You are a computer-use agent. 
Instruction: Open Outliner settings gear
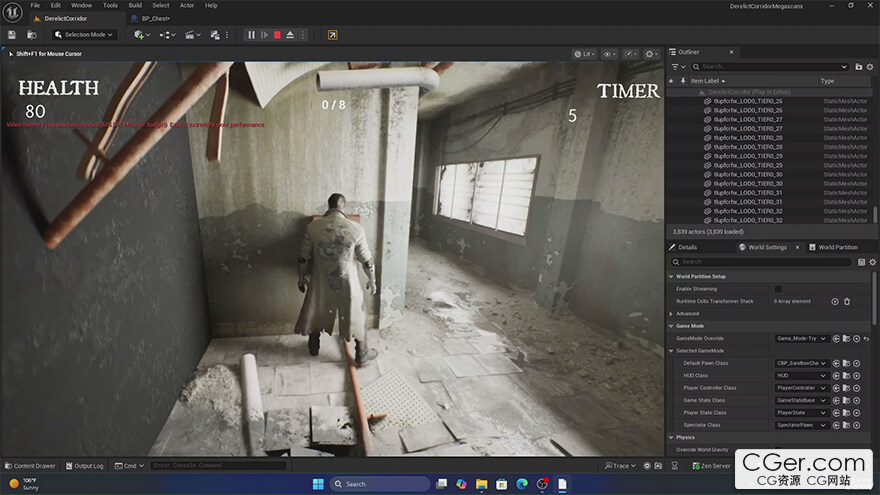(x=870, y=67)
